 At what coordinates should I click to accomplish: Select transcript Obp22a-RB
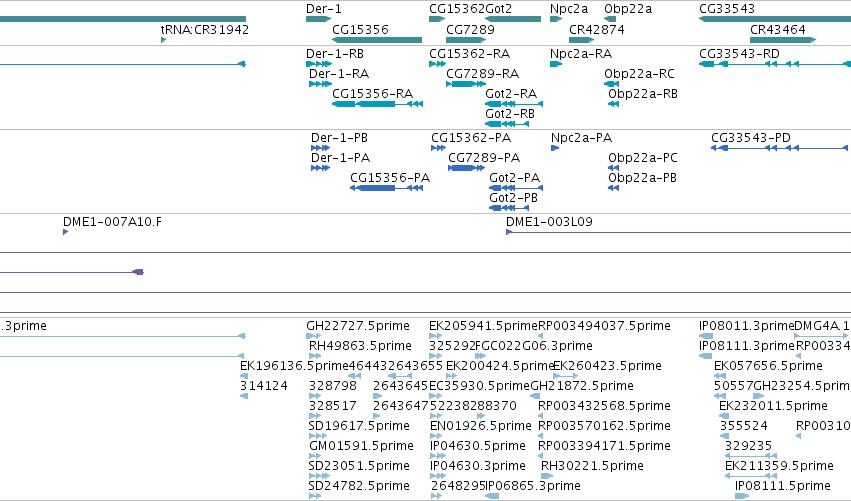click(643, 94)
